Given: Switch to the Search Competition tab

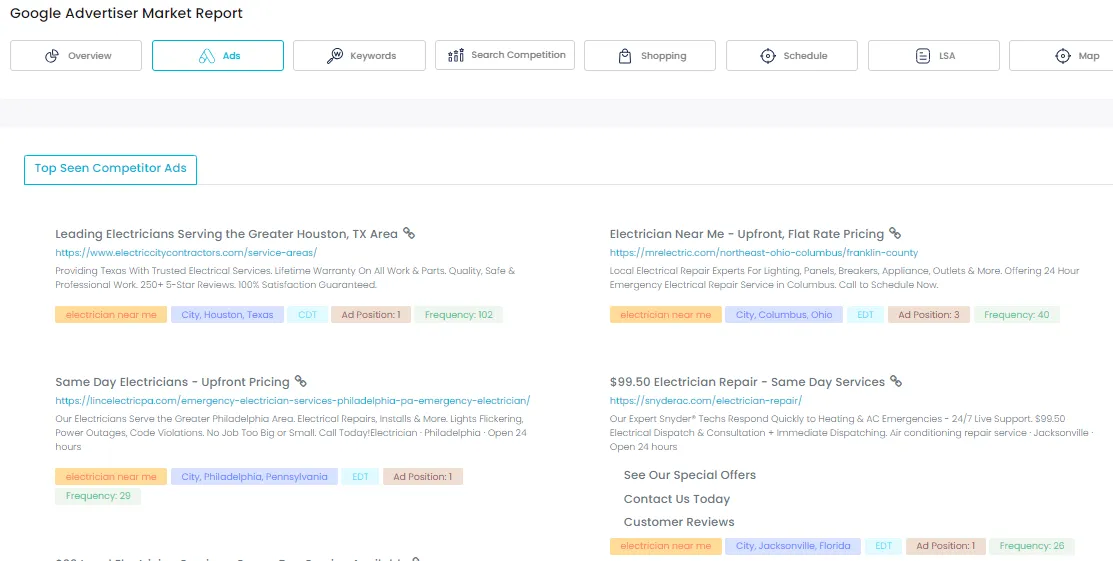Looking at the screenshot, I should (506, 55).
